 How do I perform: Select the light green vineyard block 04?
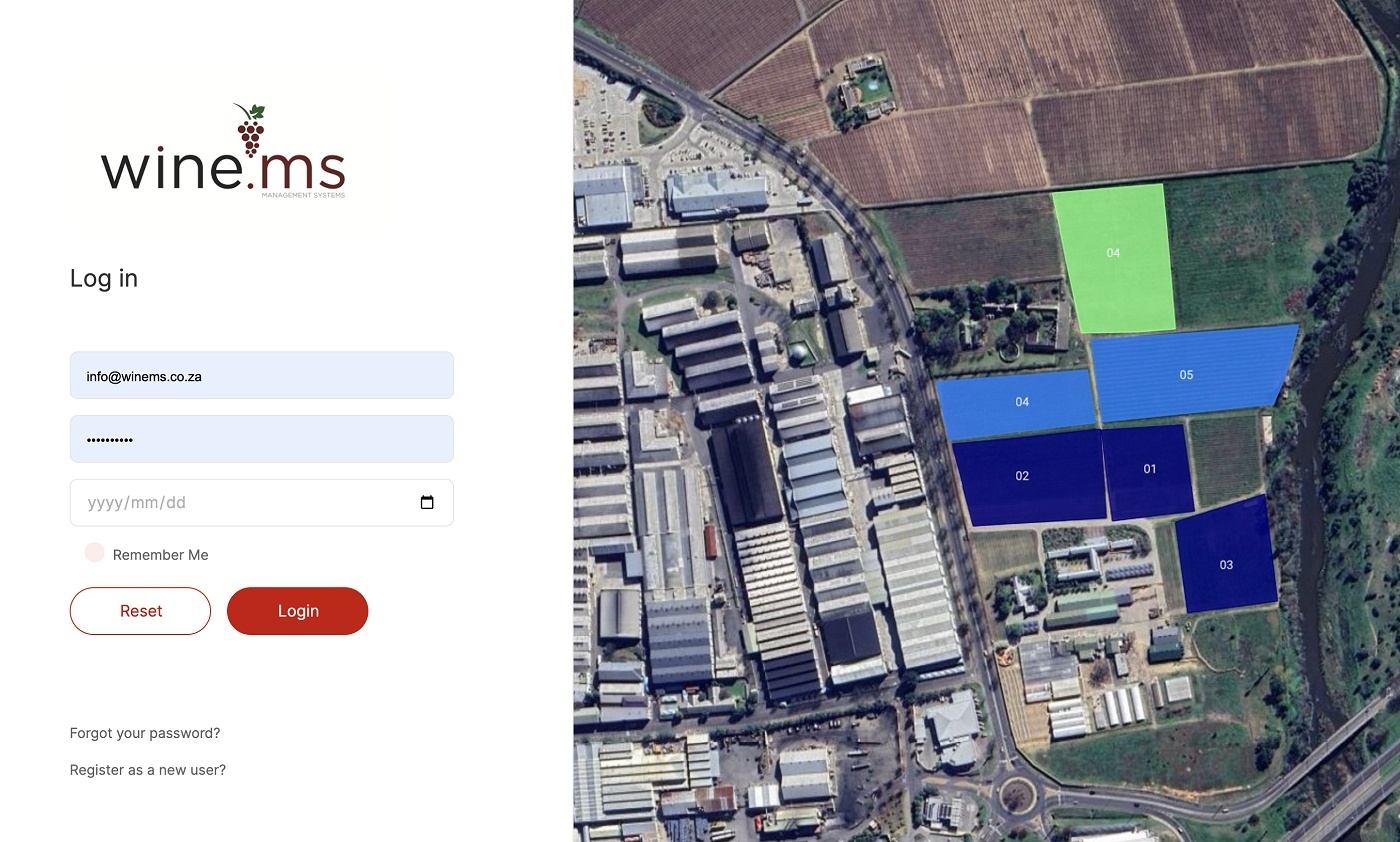coord(1114,257)
